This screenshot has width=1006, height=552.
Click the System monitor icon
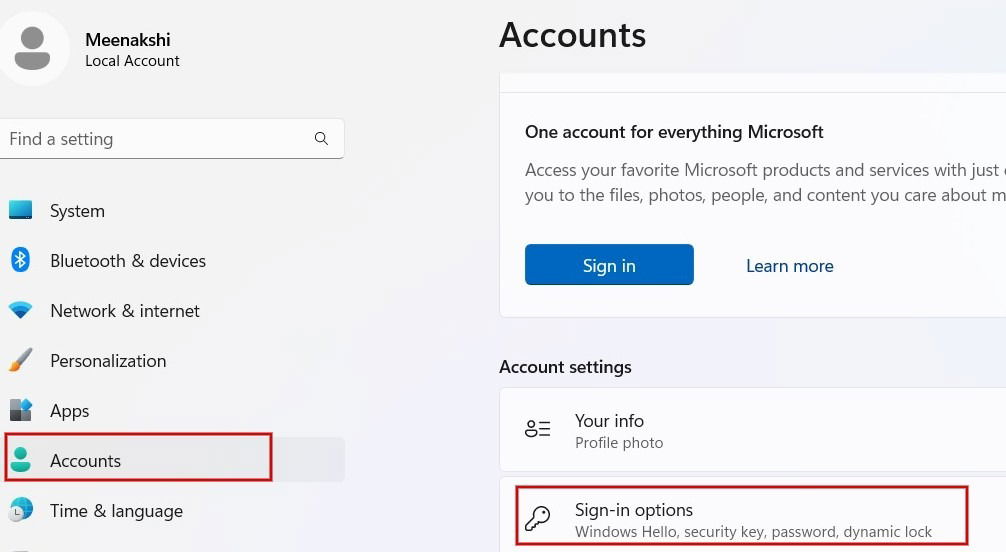point(20,210)
